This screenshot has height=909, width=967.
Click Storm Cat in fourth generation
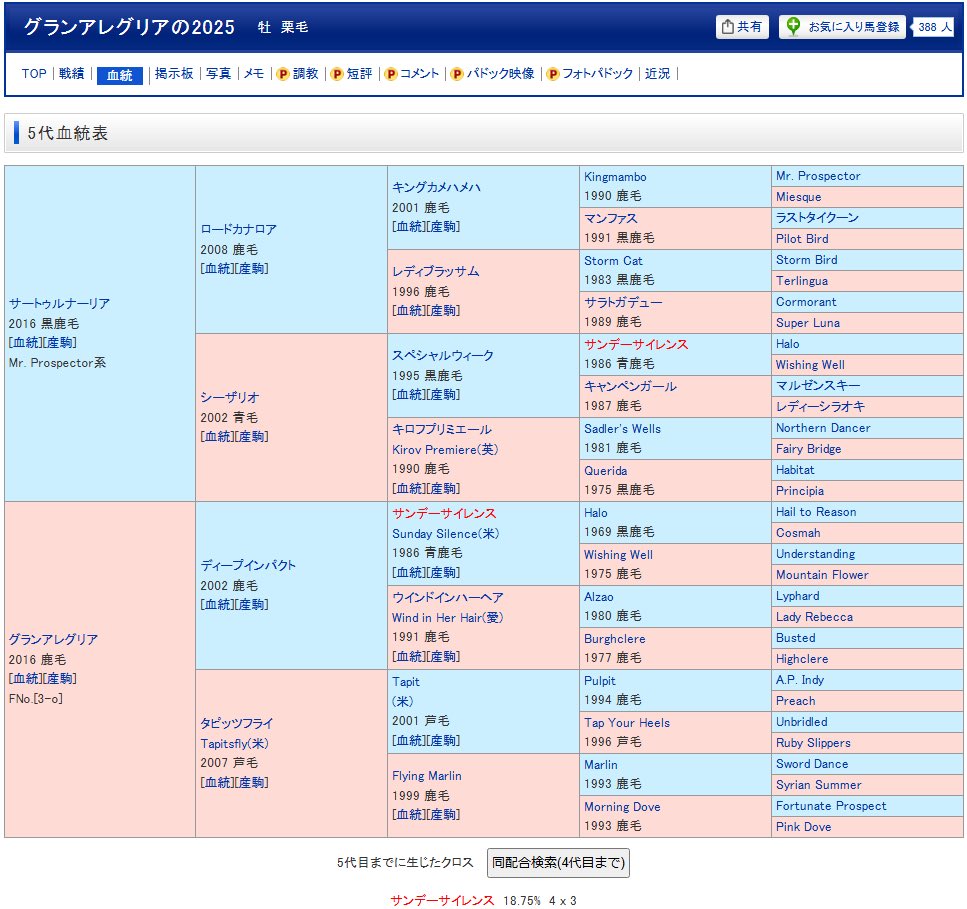613,260
